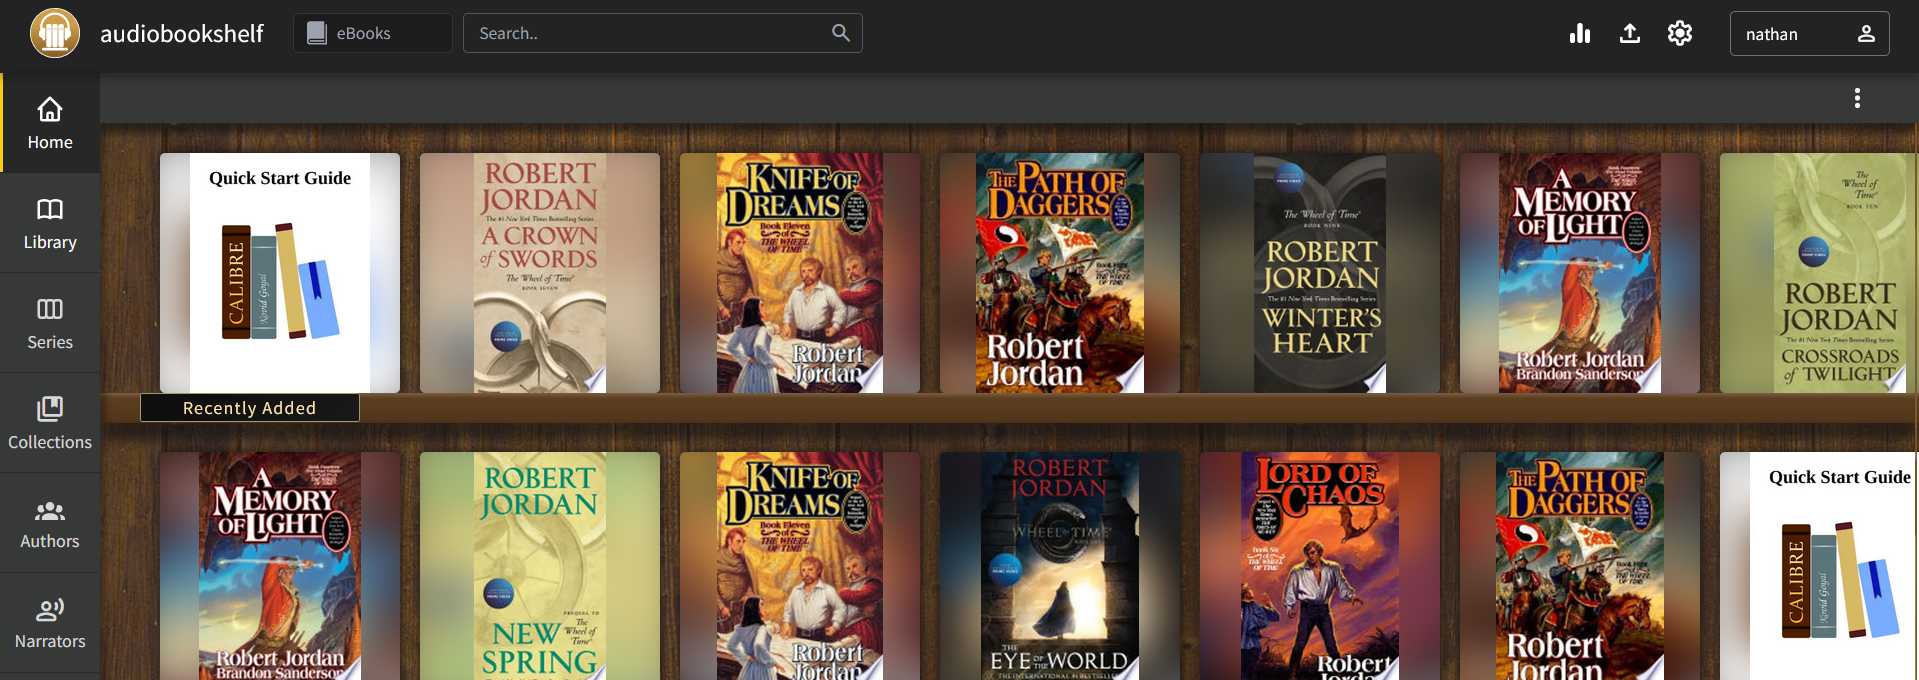
Task: Open the nathan user account button
Action: pyautogui.click(x=1809, y=33)
